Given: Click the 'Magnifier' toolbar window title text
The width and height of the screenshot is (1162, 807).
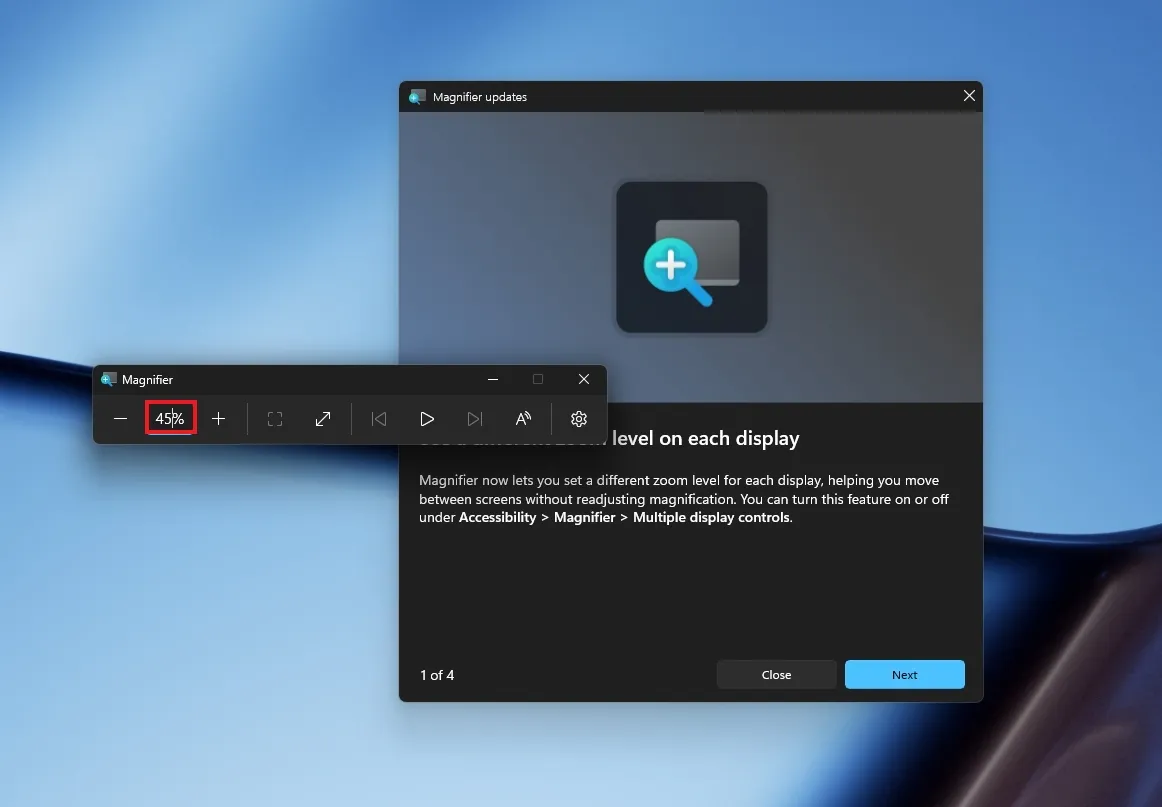Looking at the screenshot, I should tap(147, 379).
